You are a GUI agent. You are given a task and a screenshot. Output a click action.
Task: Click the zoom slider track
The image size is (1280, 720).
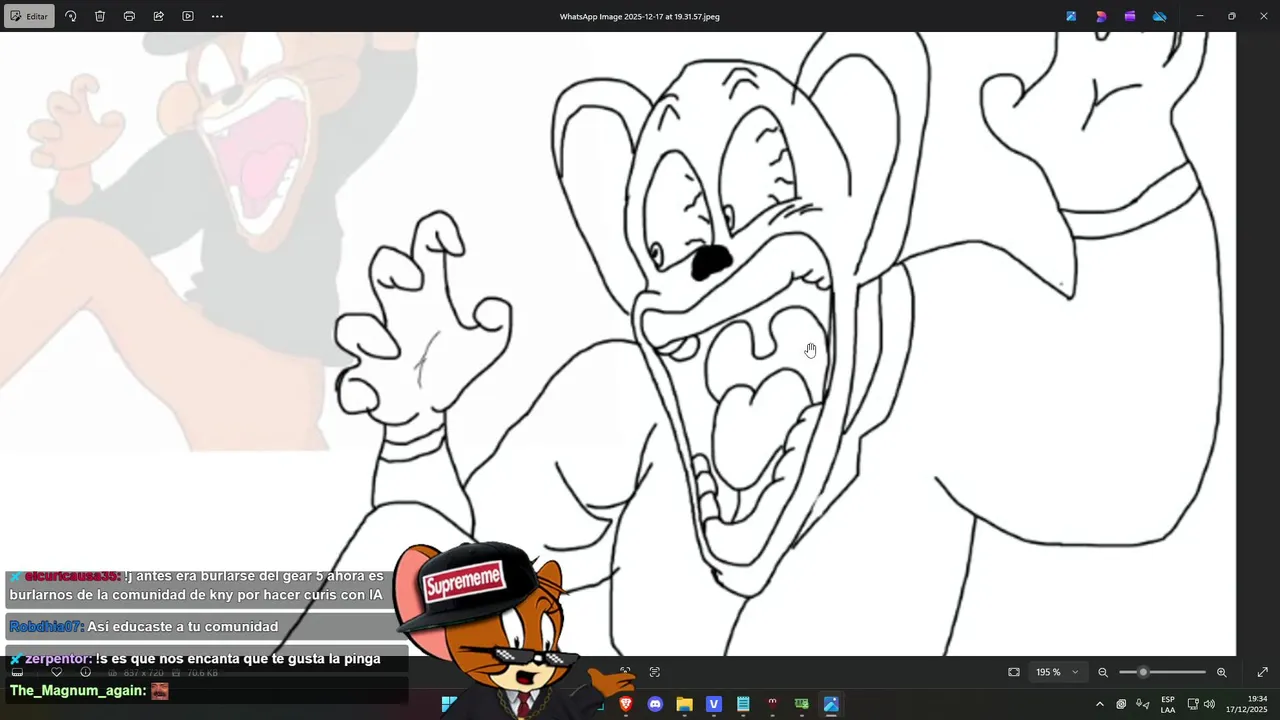point(1162,672)
